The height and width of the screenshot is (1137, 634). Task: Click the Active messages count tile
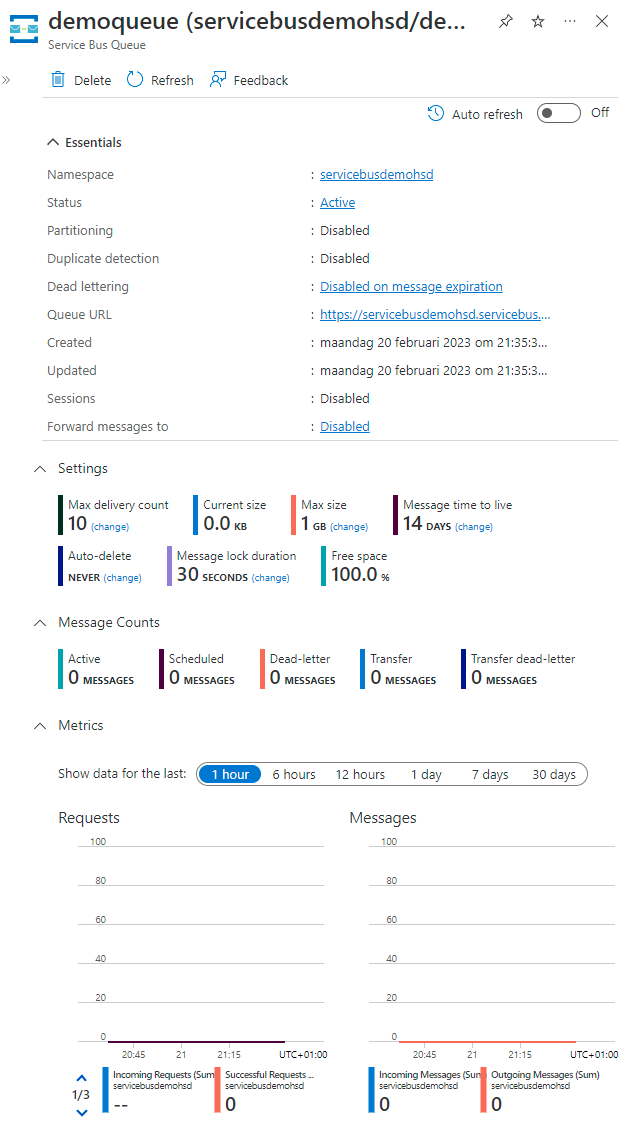tap(96, 669)
